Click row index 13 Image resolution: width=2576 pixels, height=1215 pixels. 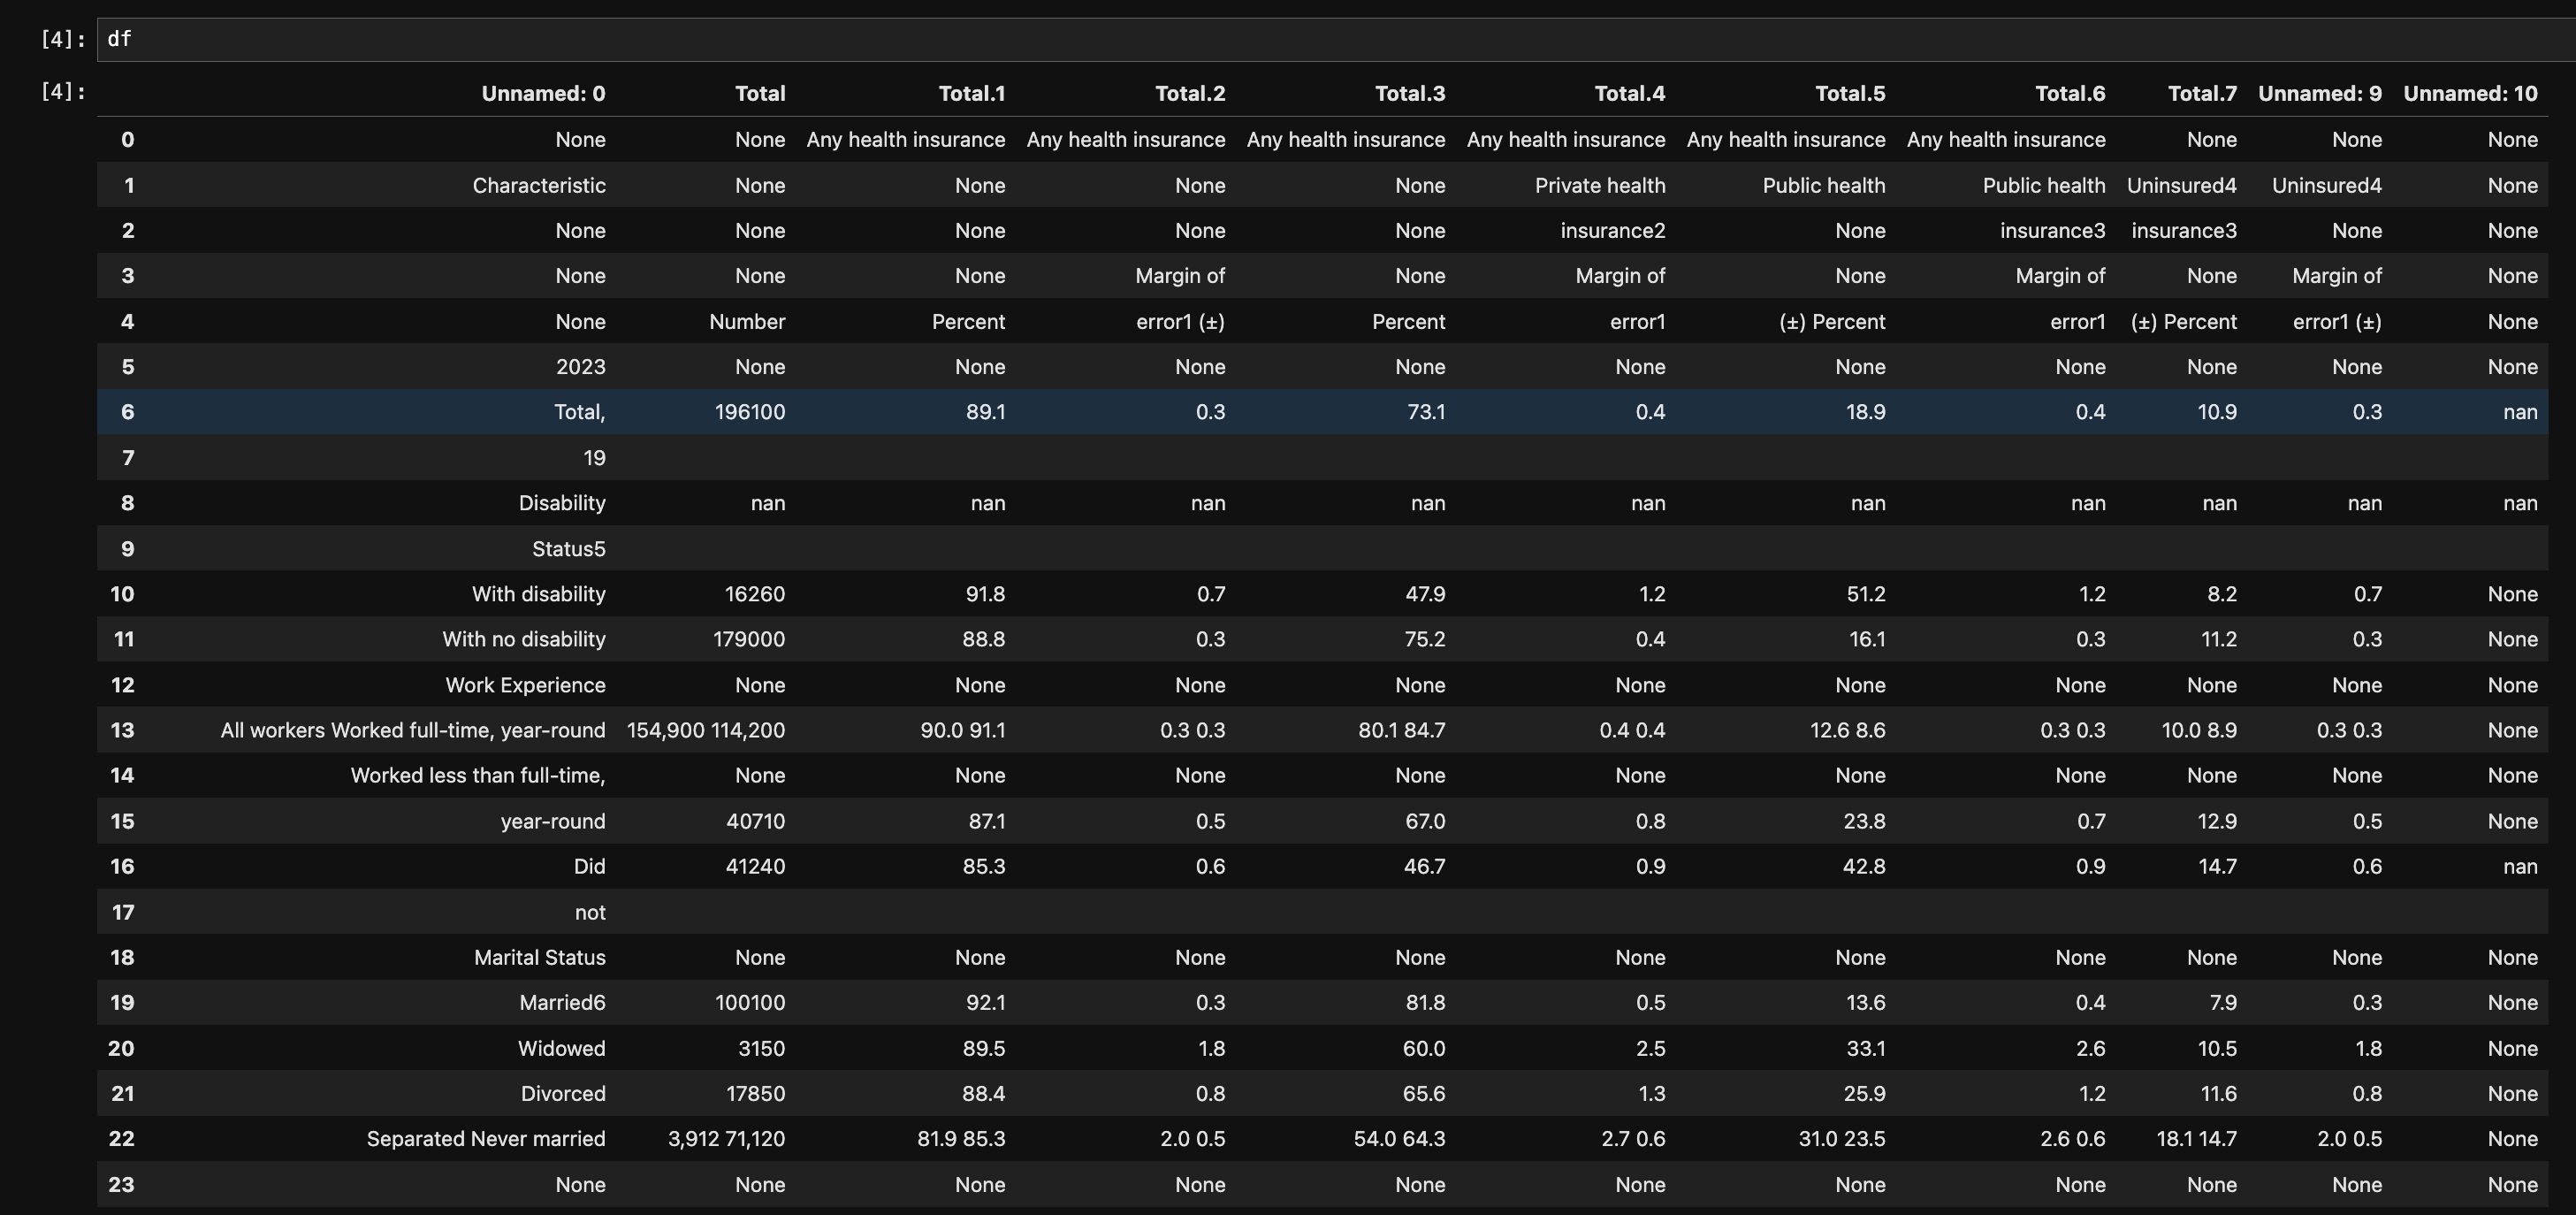122,730
